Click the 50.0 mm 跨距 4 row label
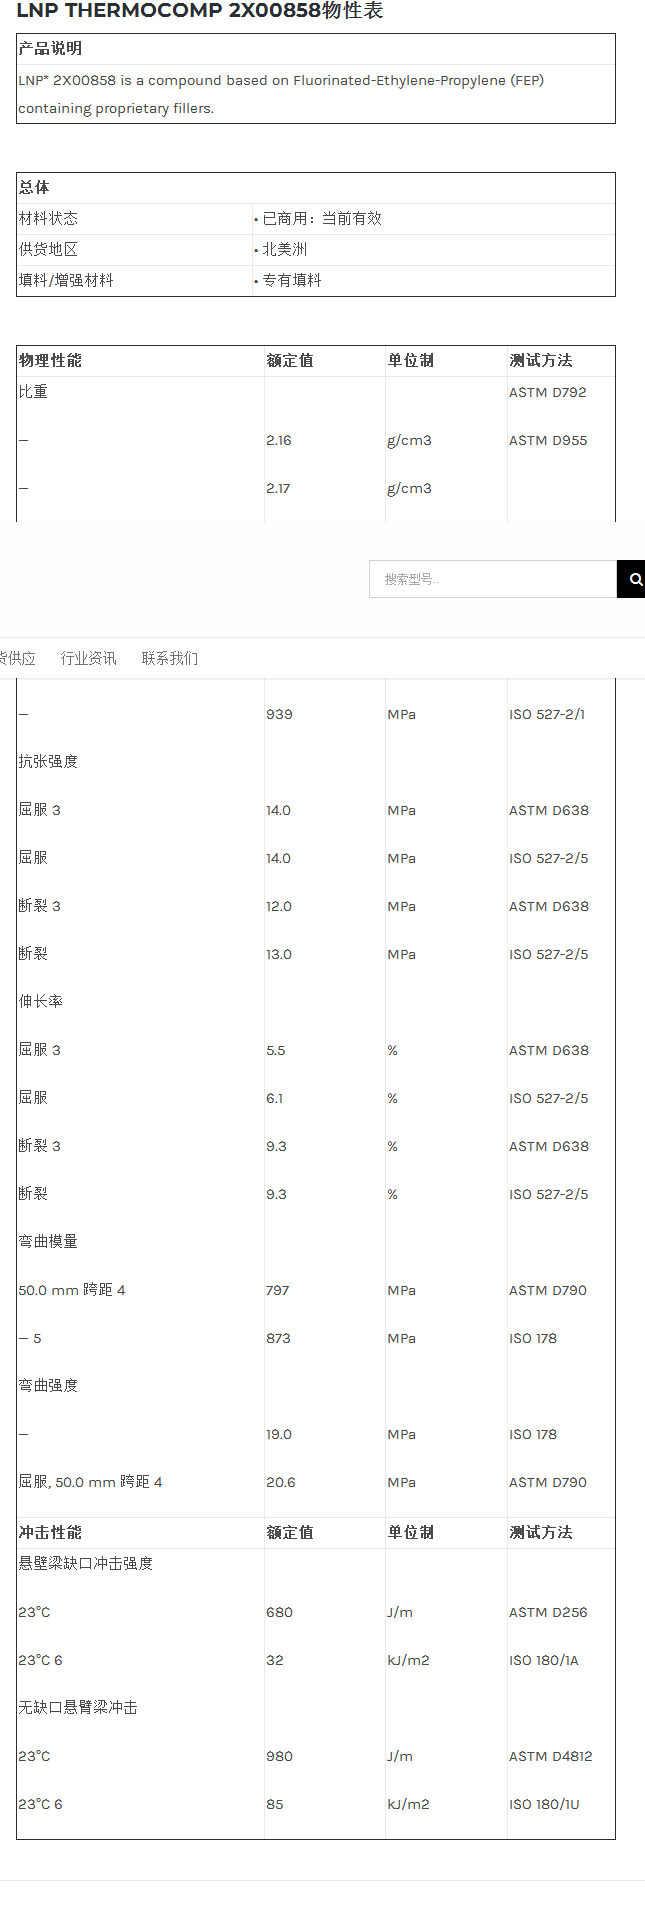The height and width of the screenshot is (1915, 645). coord(72,1290)
